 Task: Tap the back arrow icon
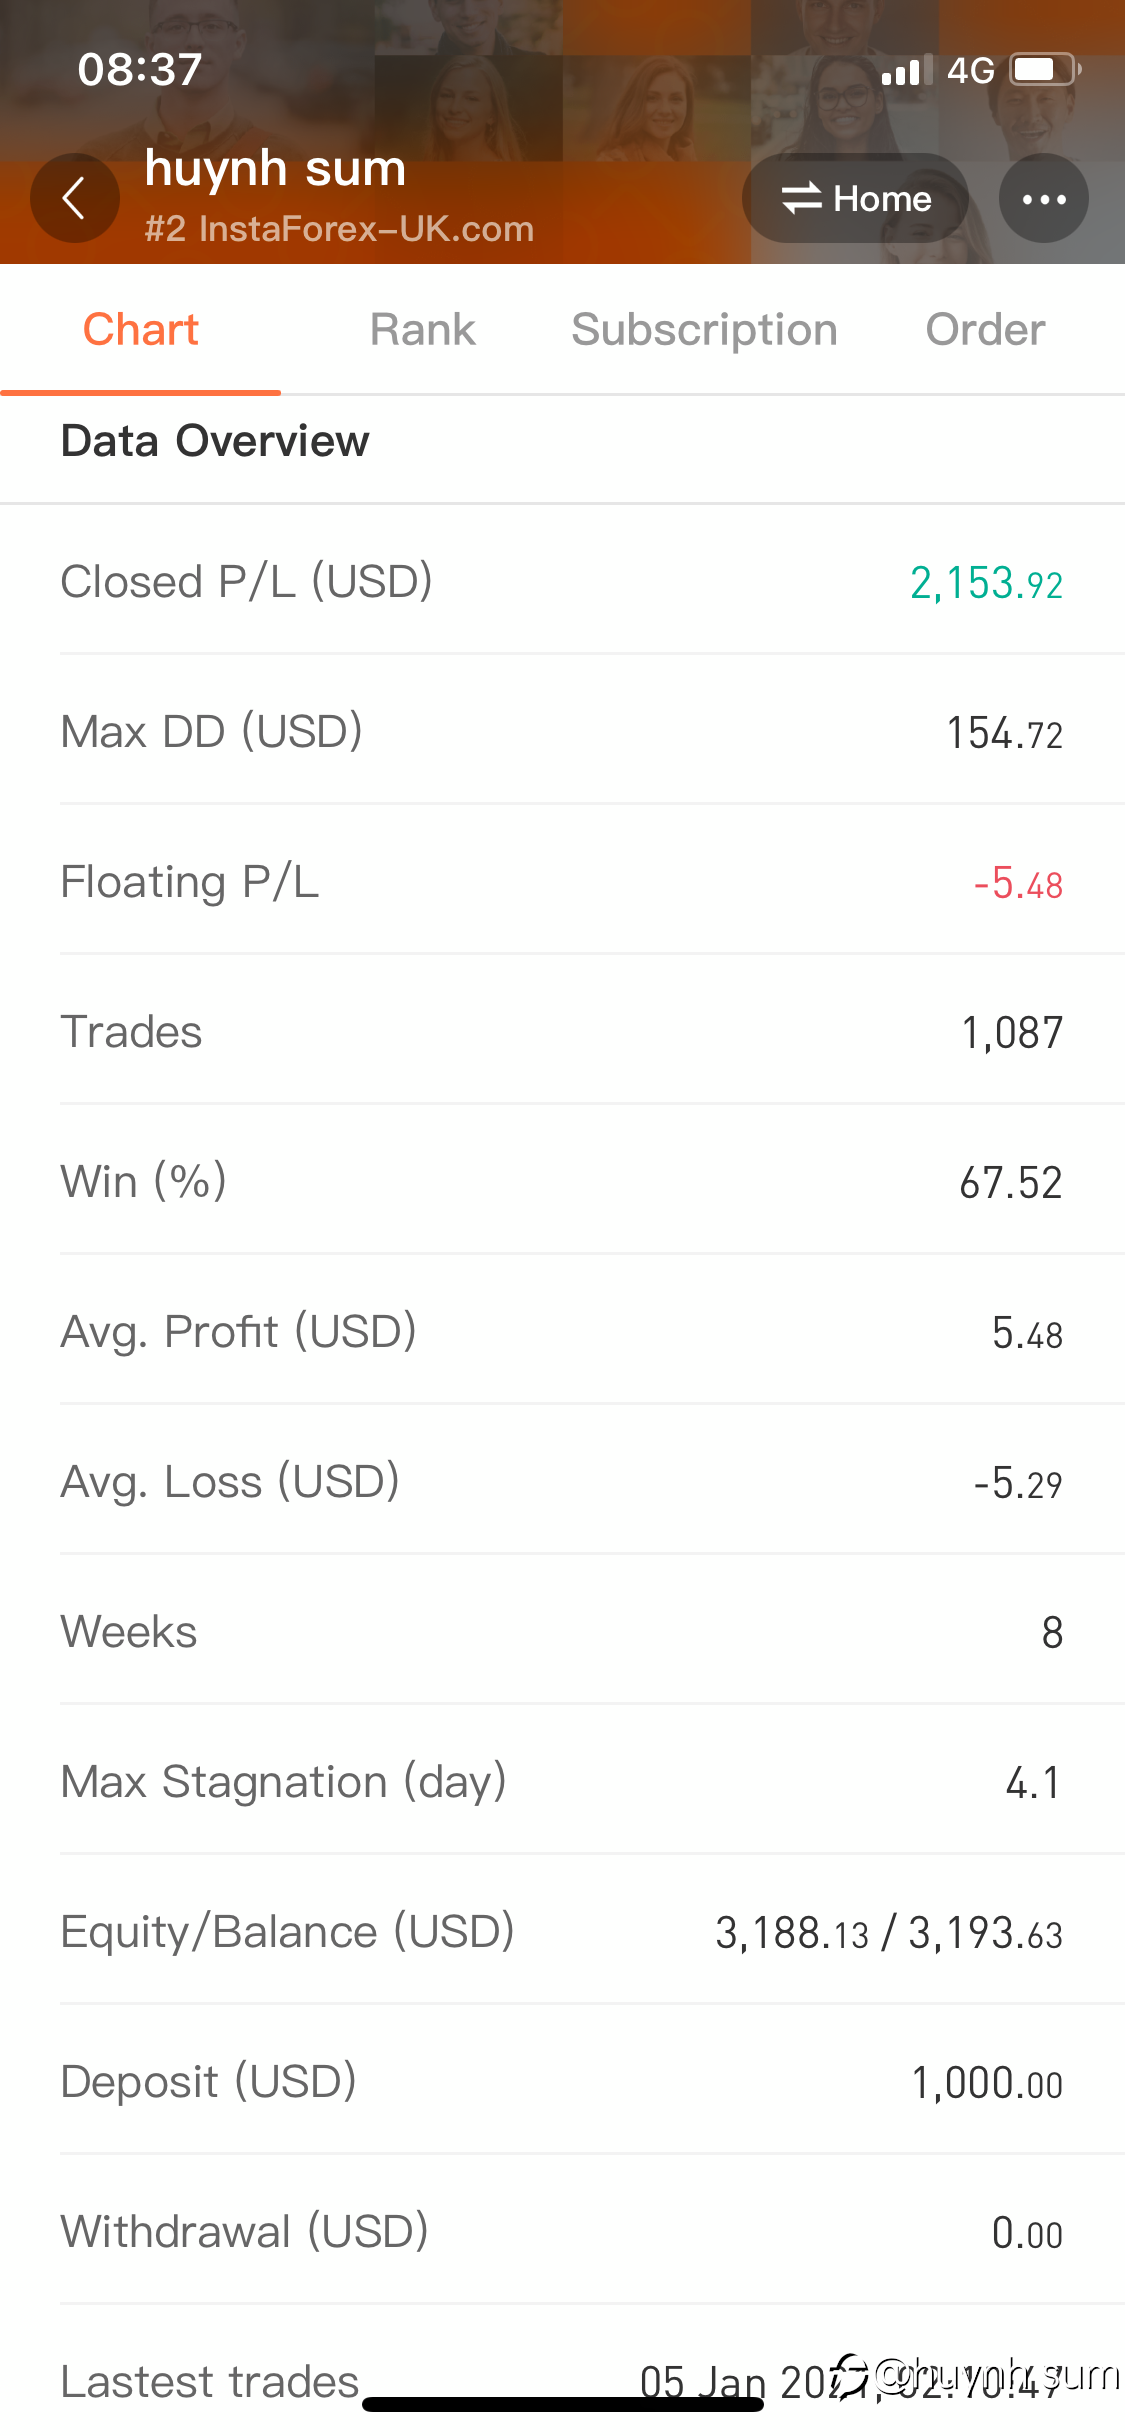(74, 198)
